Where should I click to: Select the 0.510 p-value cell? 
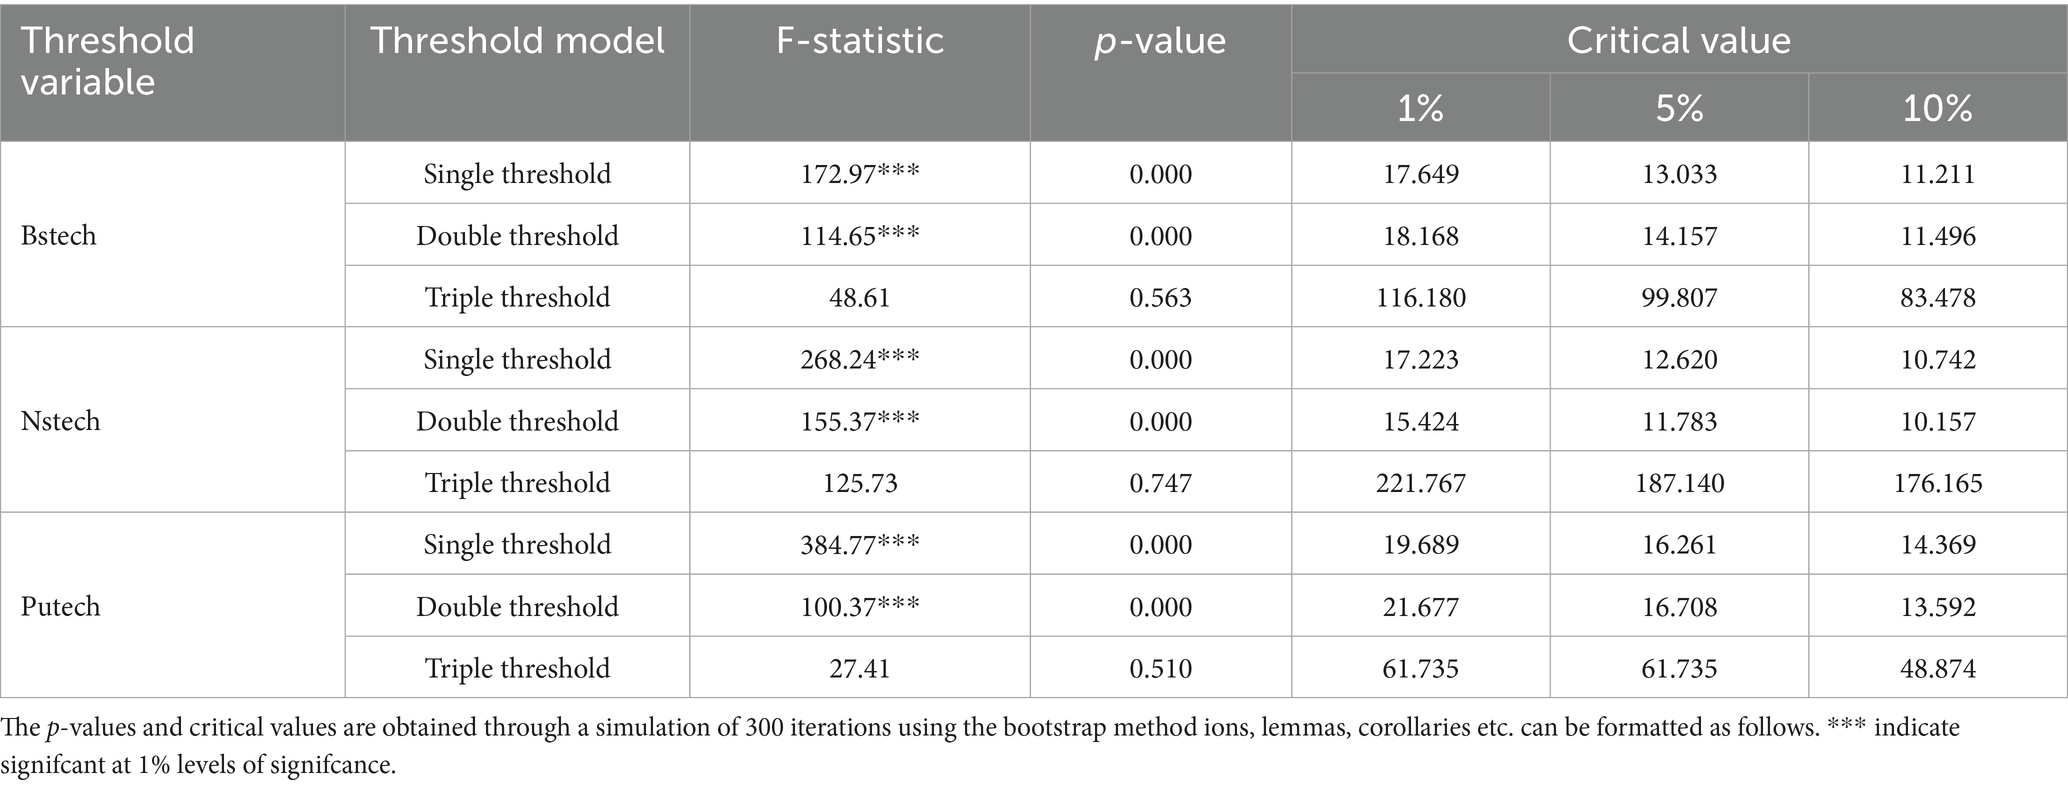(x=1160, y=669)
